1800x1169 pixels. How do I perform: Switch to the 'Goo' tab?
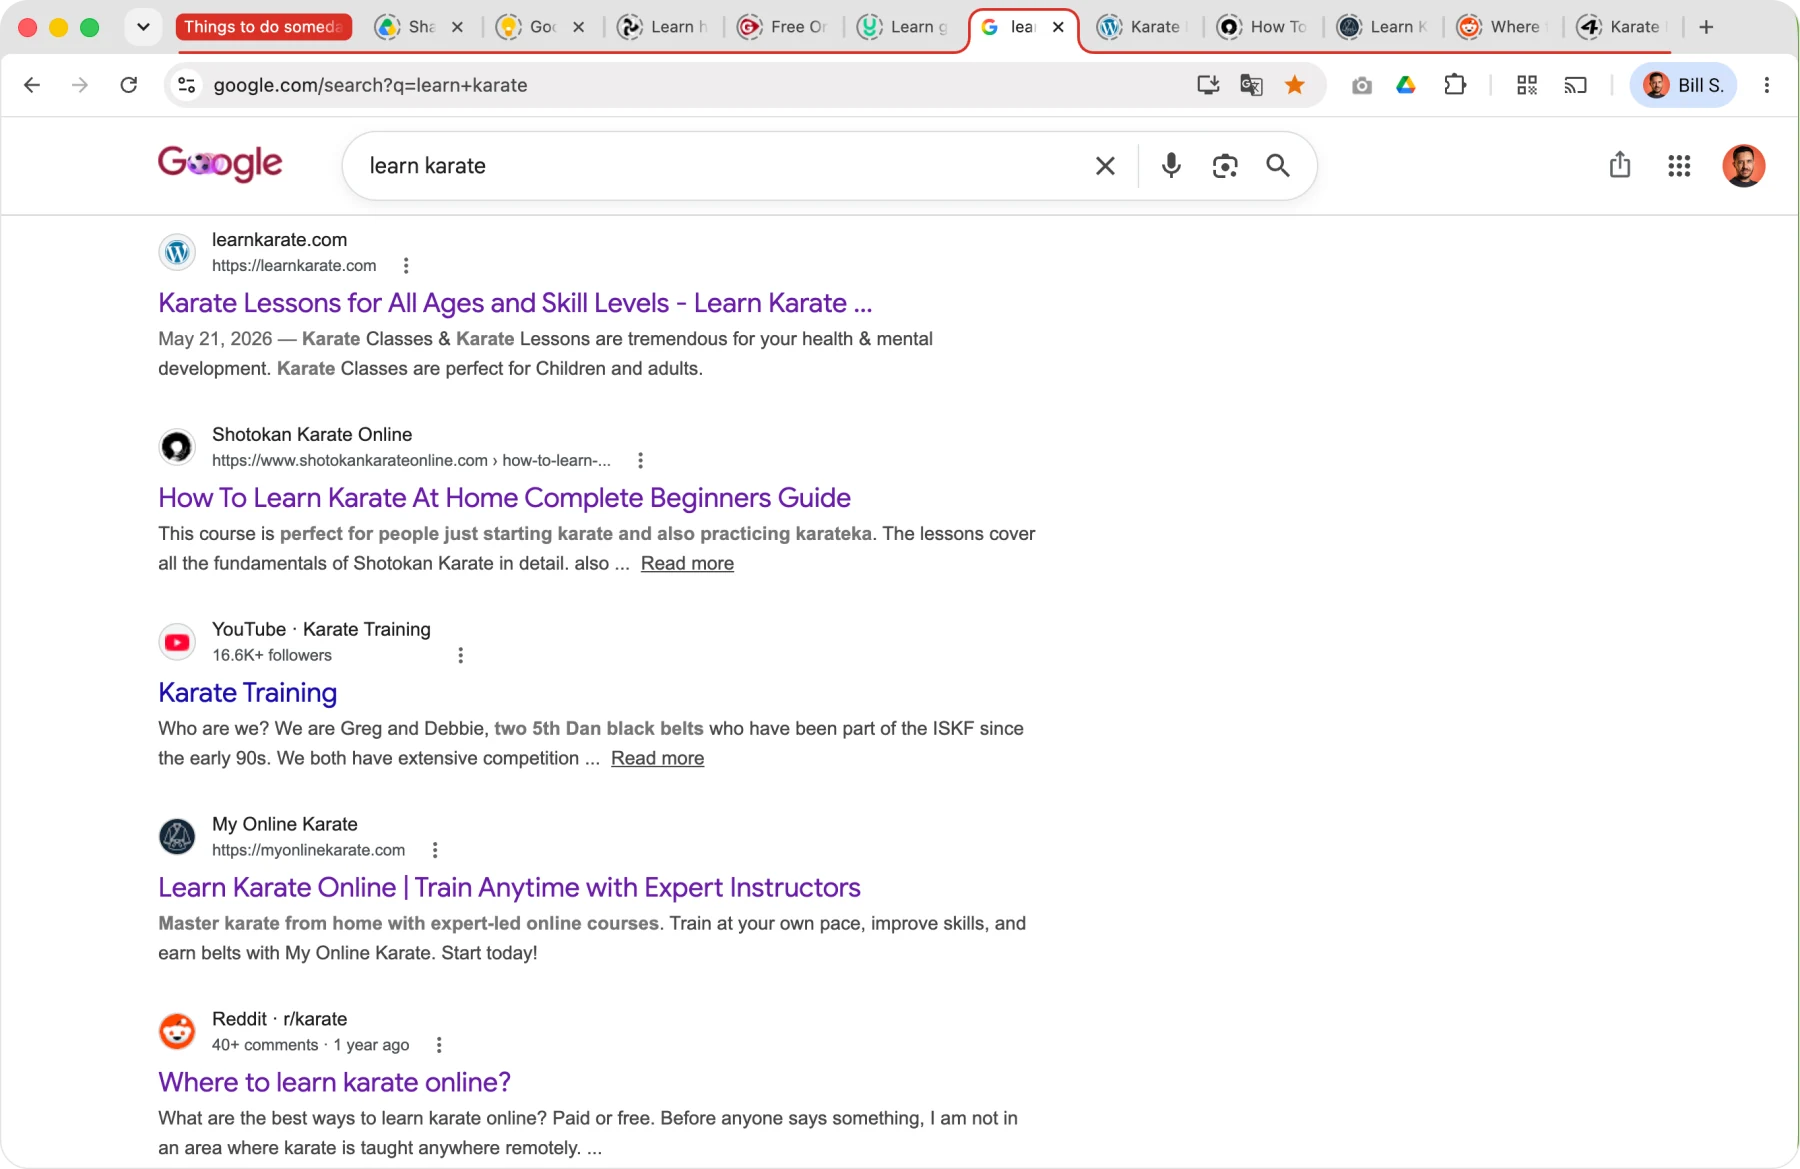point(532,27)
